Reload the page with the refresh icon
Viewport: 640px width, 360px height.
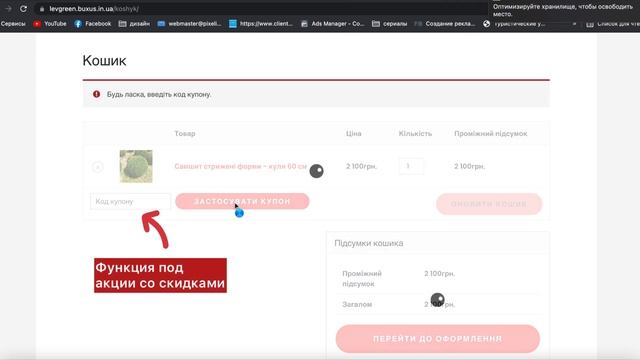click(x=23, y=9)
